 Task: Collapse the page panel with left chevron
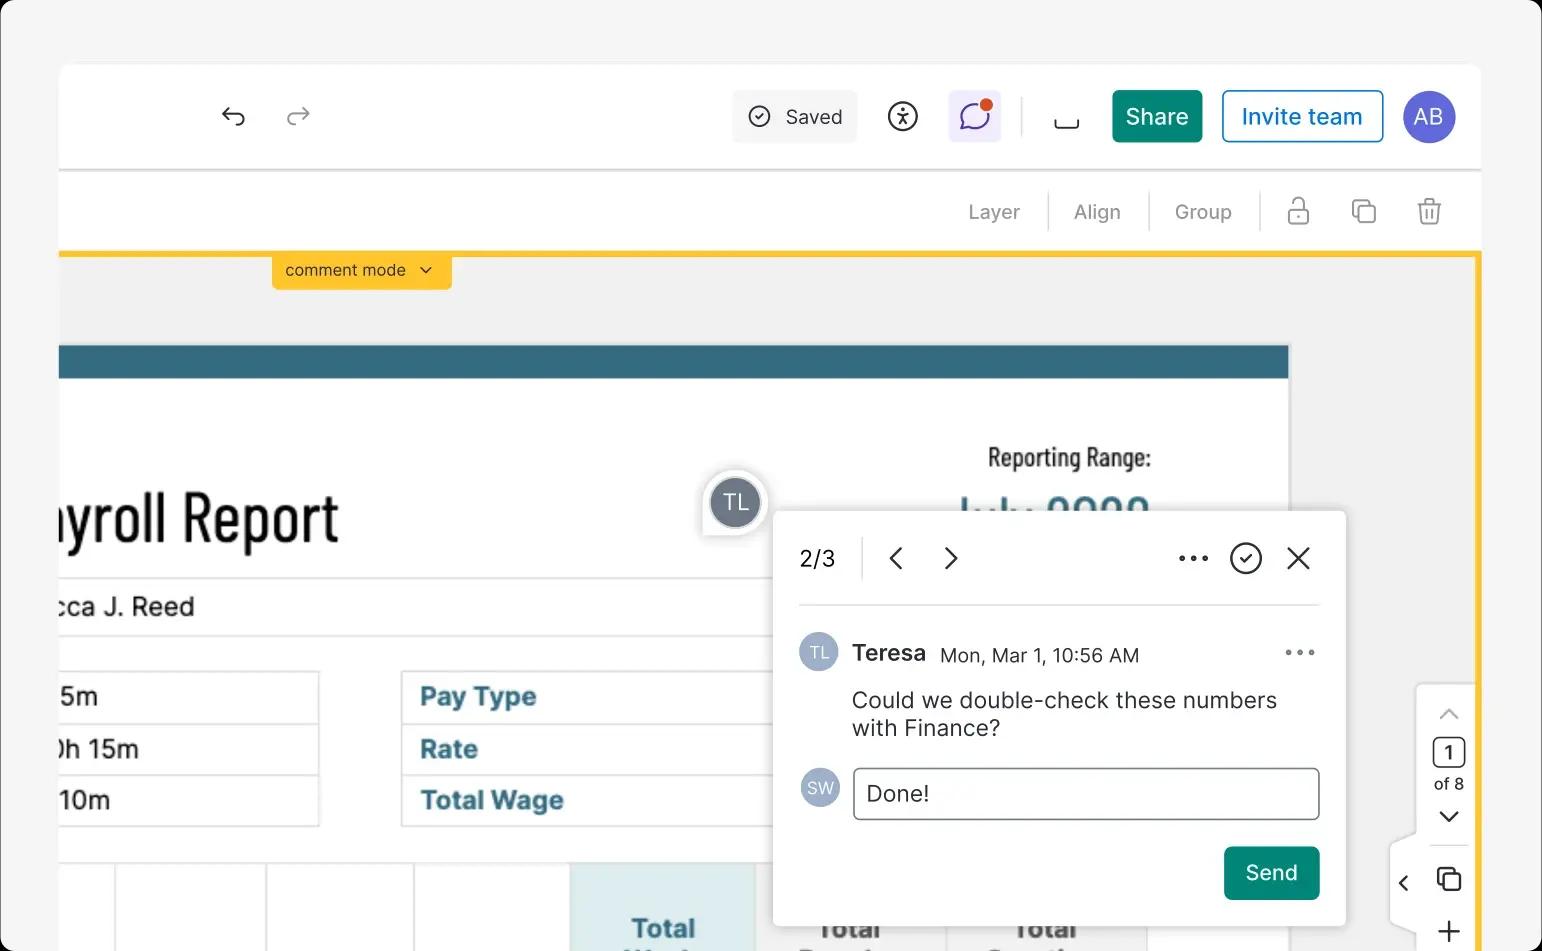point(1404,883)
